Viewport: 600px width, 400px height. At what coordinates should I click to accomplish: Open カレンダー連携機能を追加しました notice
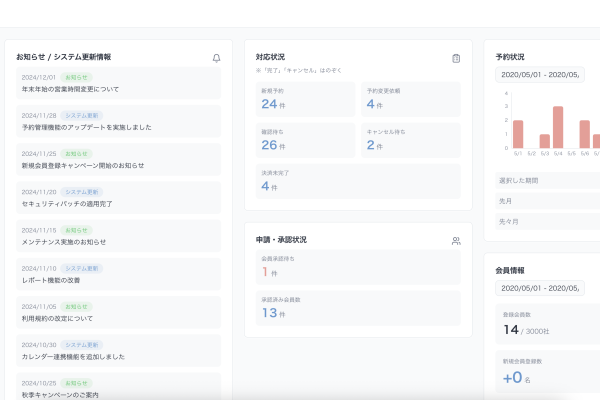[119, 350]
